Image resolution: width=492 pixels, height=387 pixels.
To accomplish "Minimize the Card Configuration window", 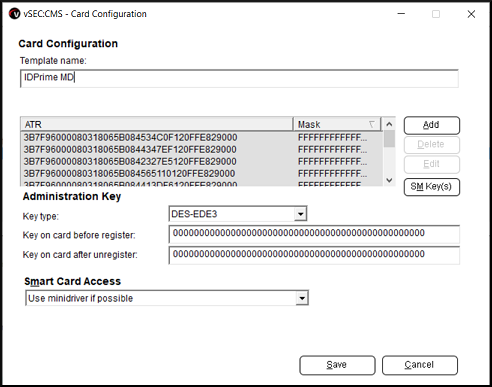I will pyautogui.click(x=401, y=14).
